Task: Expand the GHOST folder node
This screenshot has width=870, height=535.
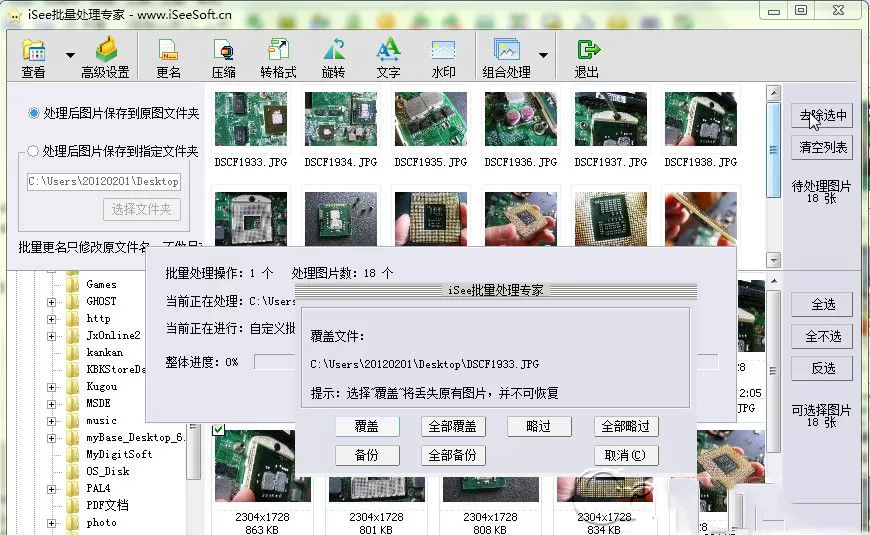Action: coord(52,302)
